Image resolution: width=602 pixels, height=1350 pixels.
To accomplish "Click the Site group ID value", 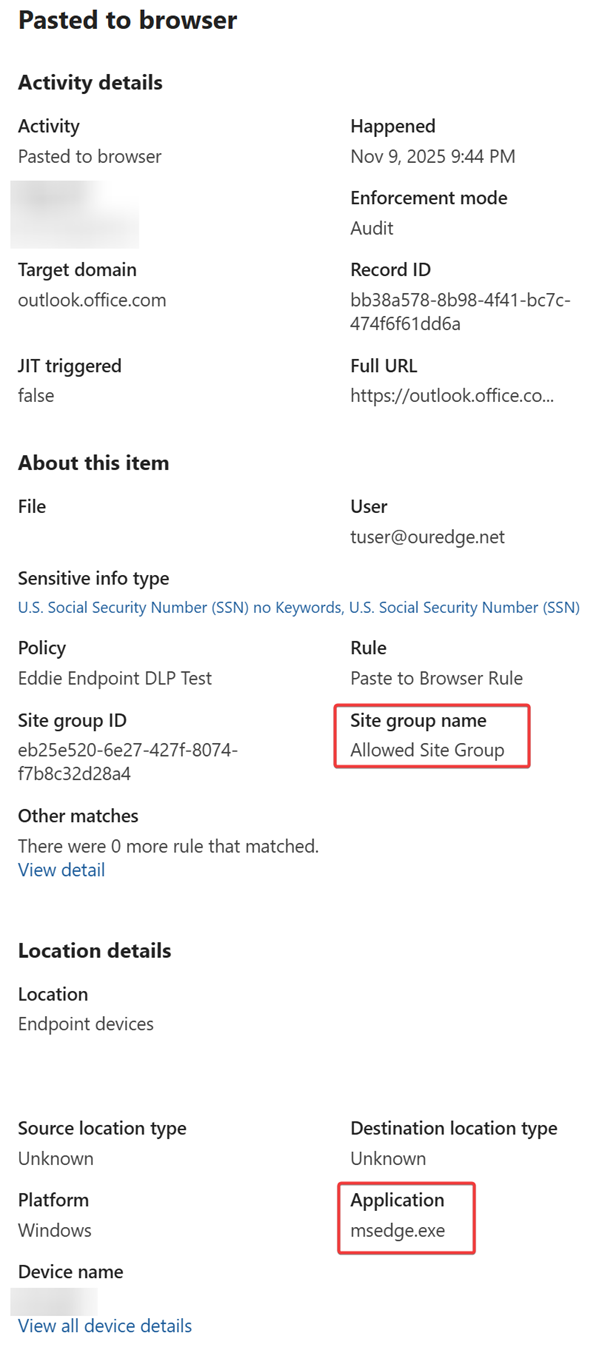I will [127, 762].
